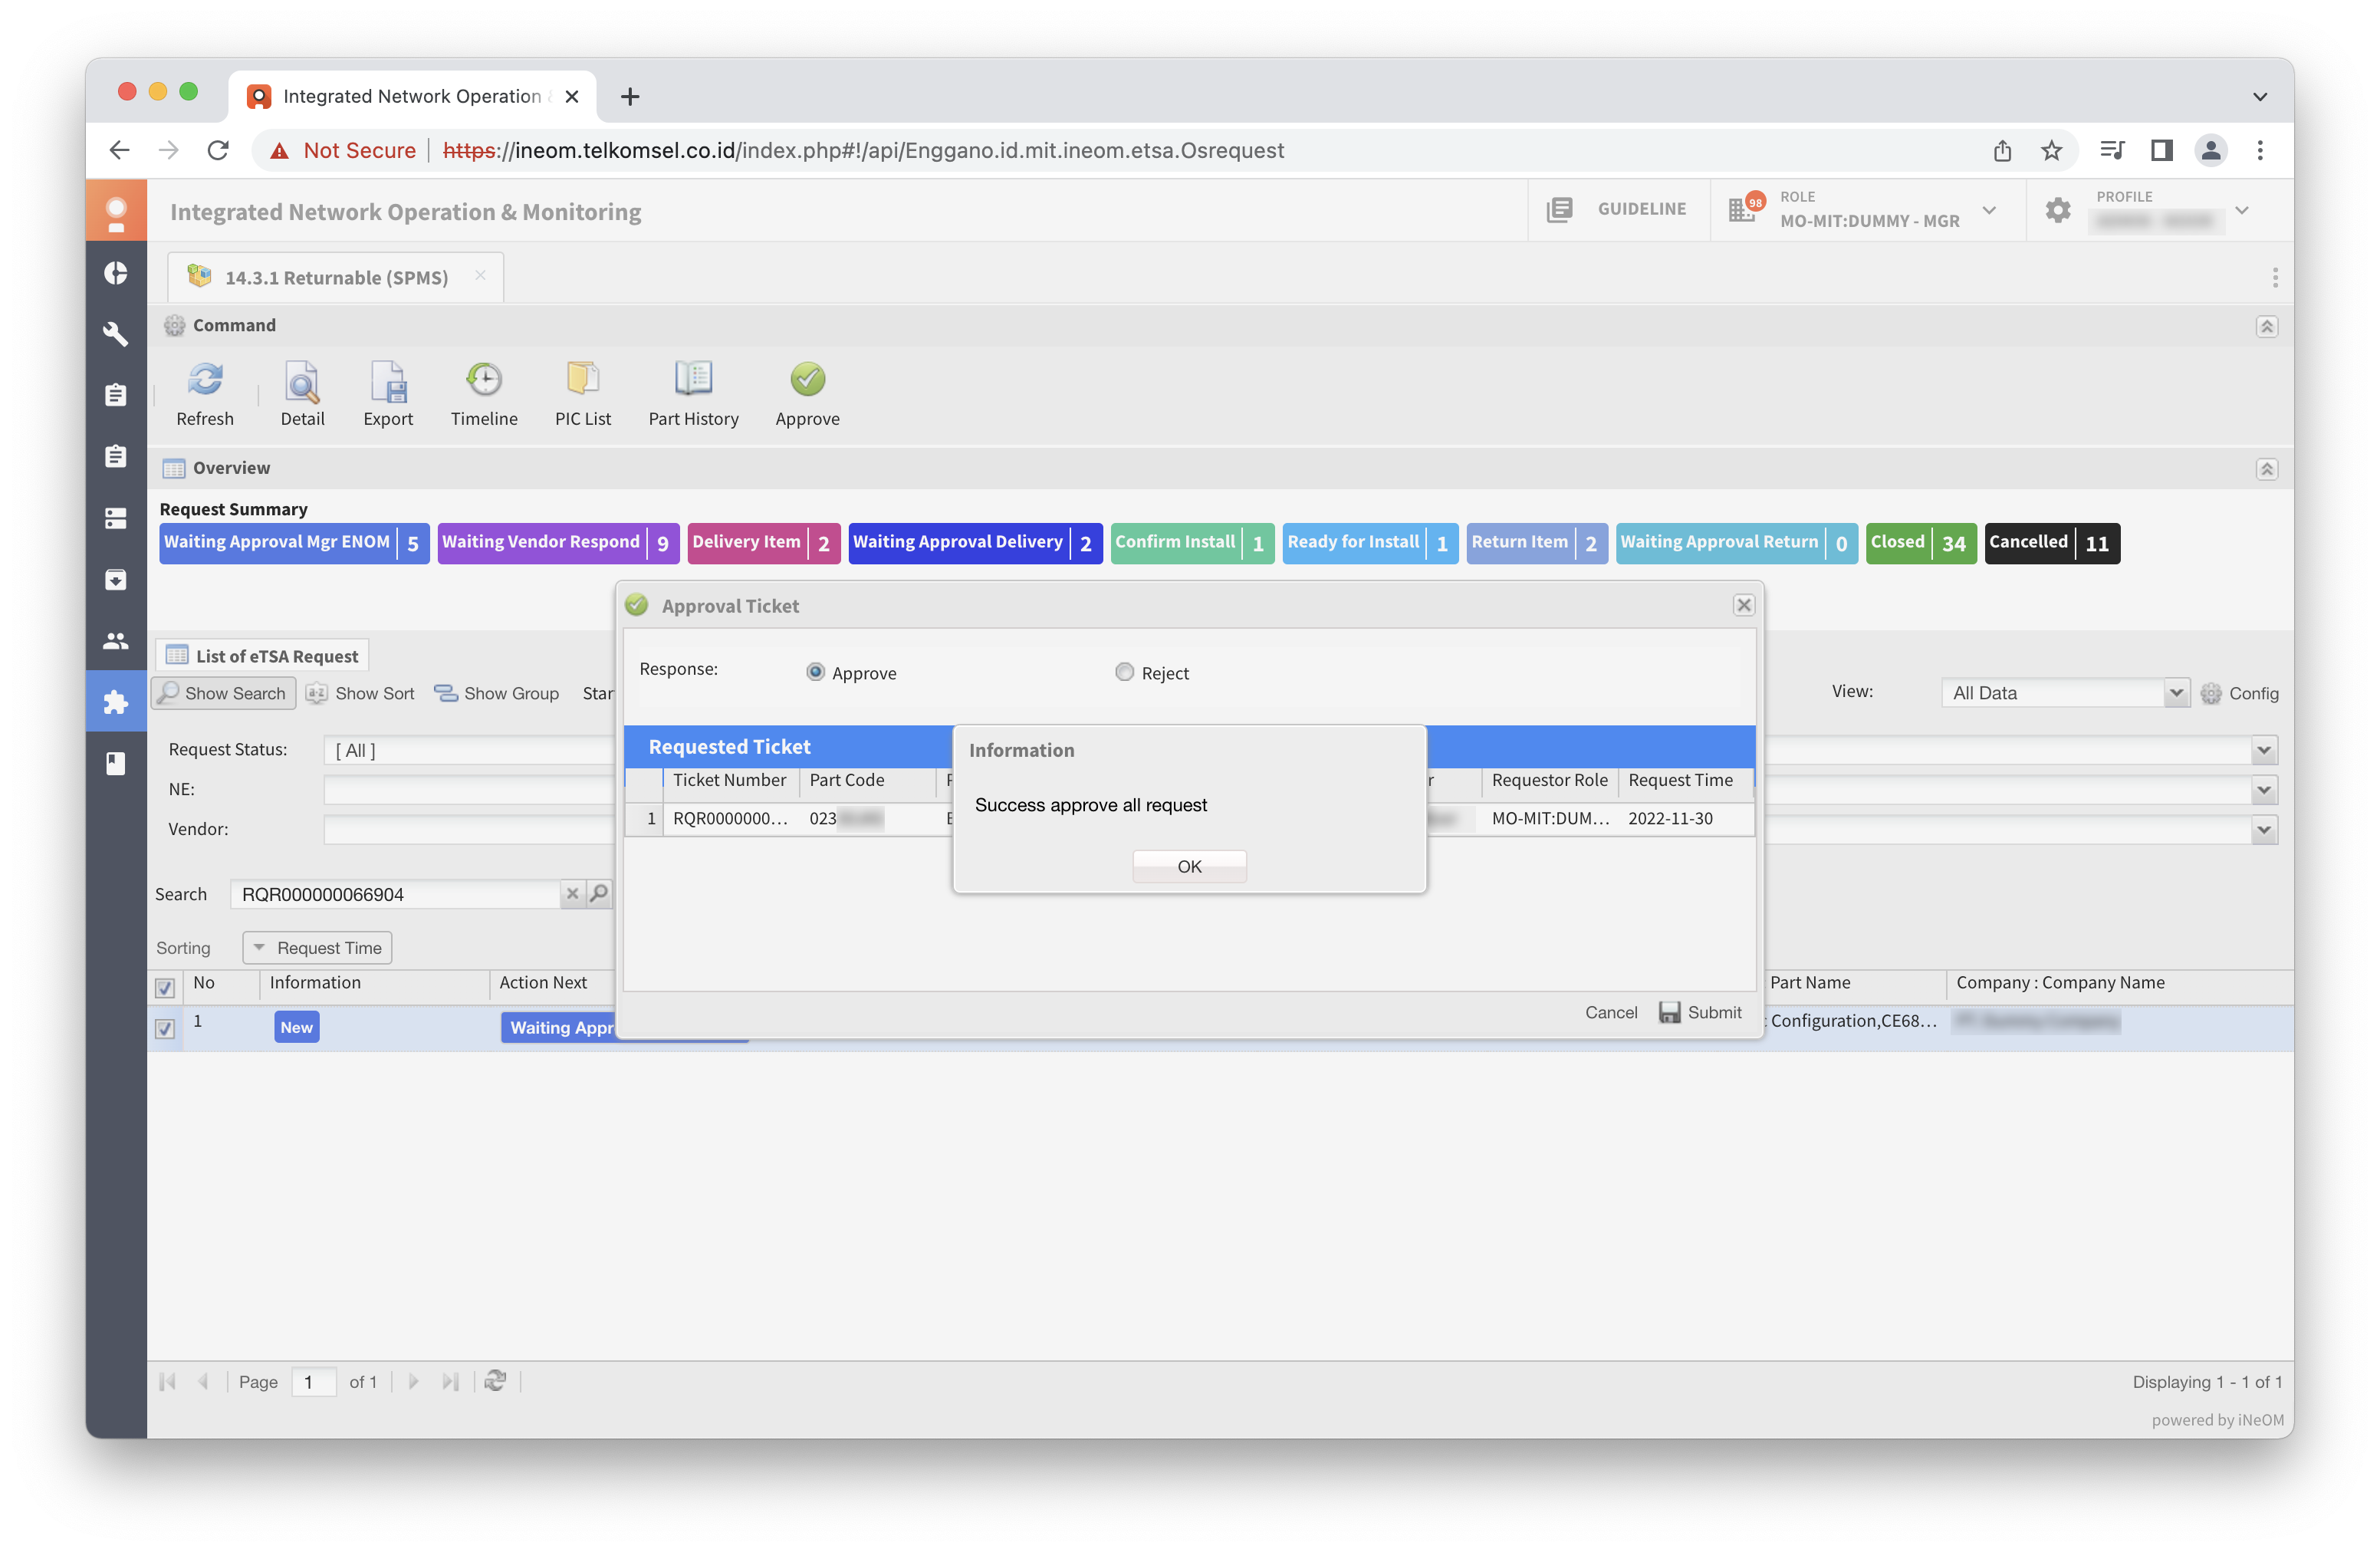
Task: Open a new browser tab
Action: point(630,97)
